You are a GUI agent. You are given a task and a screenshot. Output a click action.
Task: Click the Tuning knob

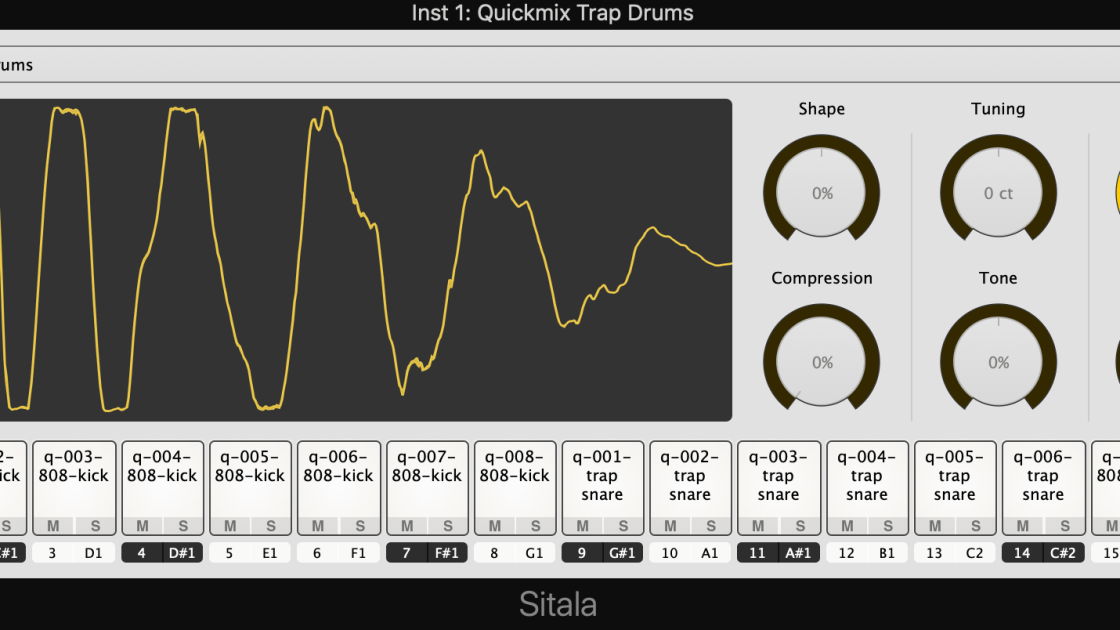tap(998, 193)
